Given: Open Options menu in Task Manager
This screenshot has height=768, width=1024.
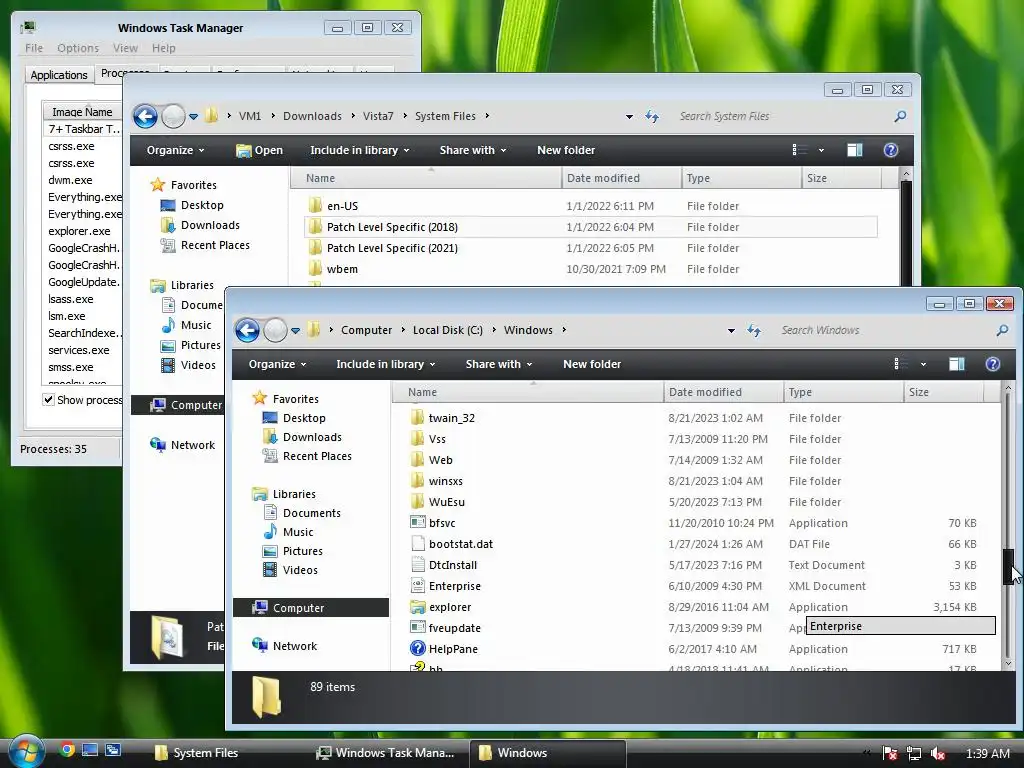Looking at the screenshot, I should click(78, 48).
